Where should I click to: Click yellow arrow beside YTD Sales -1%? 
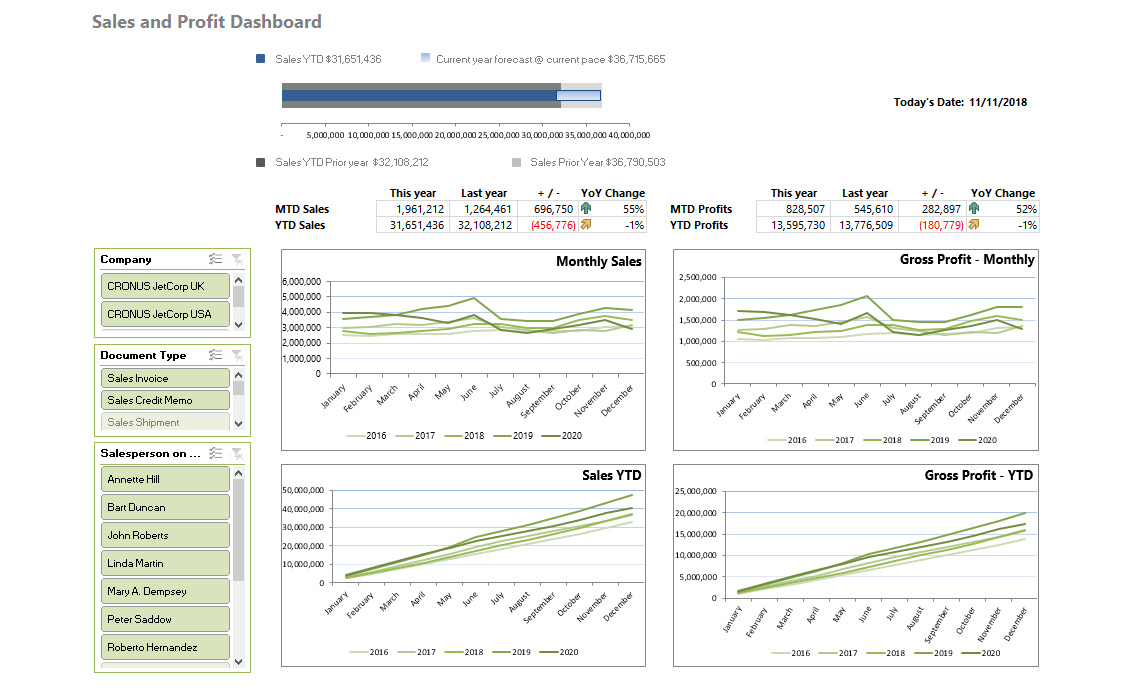[586, 225]
